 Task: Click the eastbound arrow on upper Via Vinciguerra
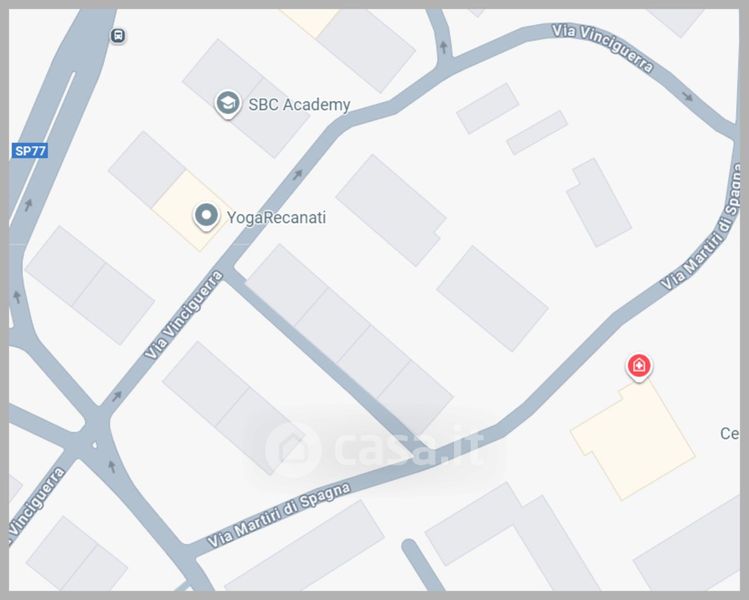[687, 96]
